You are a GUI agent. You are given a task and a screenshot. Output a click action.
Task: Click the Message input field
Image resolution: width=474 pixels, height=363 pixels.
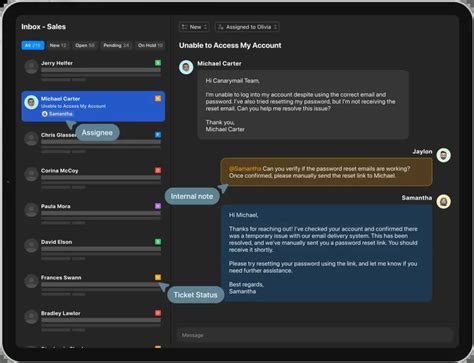315,335
